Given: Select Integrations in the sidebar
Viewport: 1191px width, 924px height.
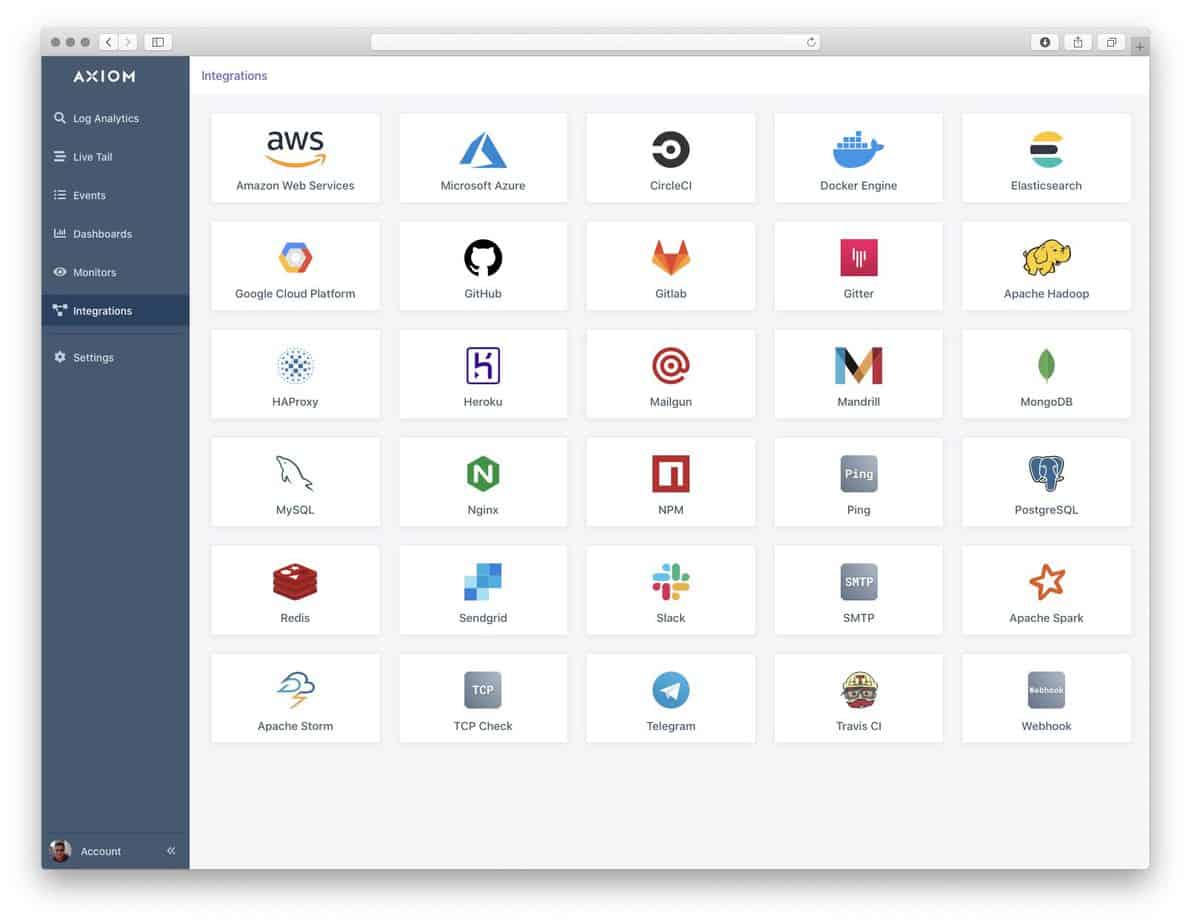Looking at the screenshot, I should (115, 311).
